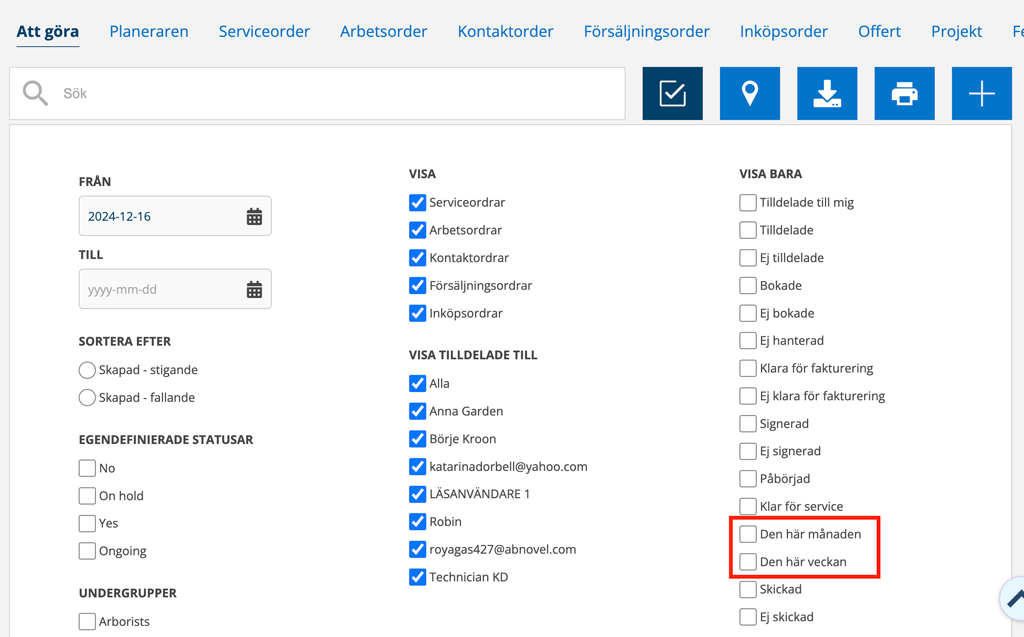Select Skapad - stigande sort option
Screen dimensions: 1024x637
coord(87,370)
